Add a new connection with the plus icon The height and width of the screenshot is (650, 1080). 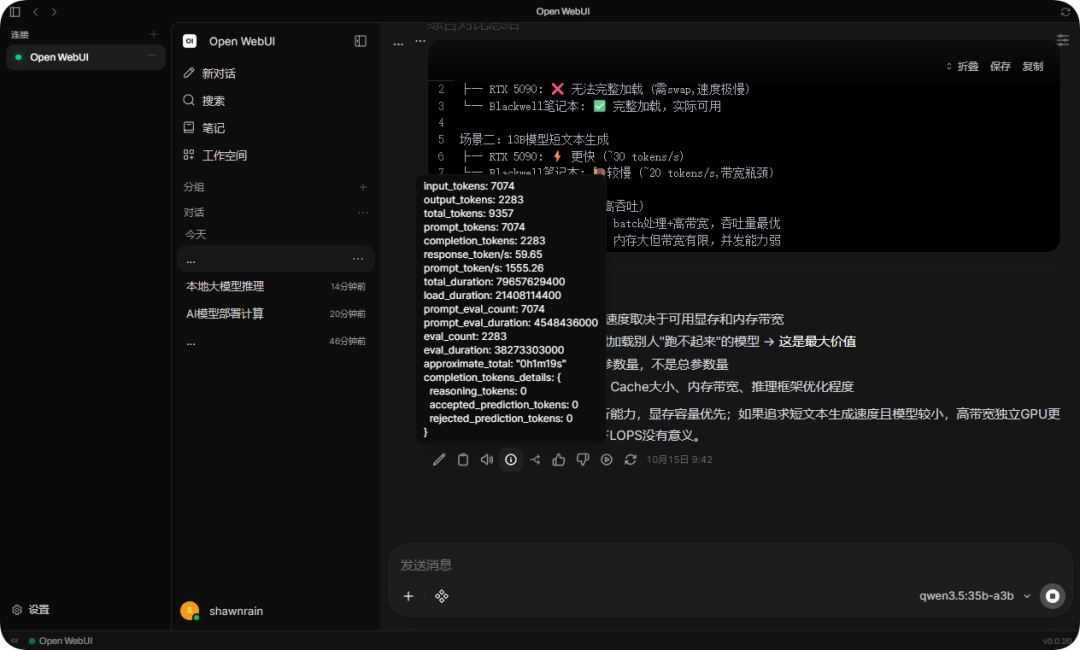tap(154, 34)
